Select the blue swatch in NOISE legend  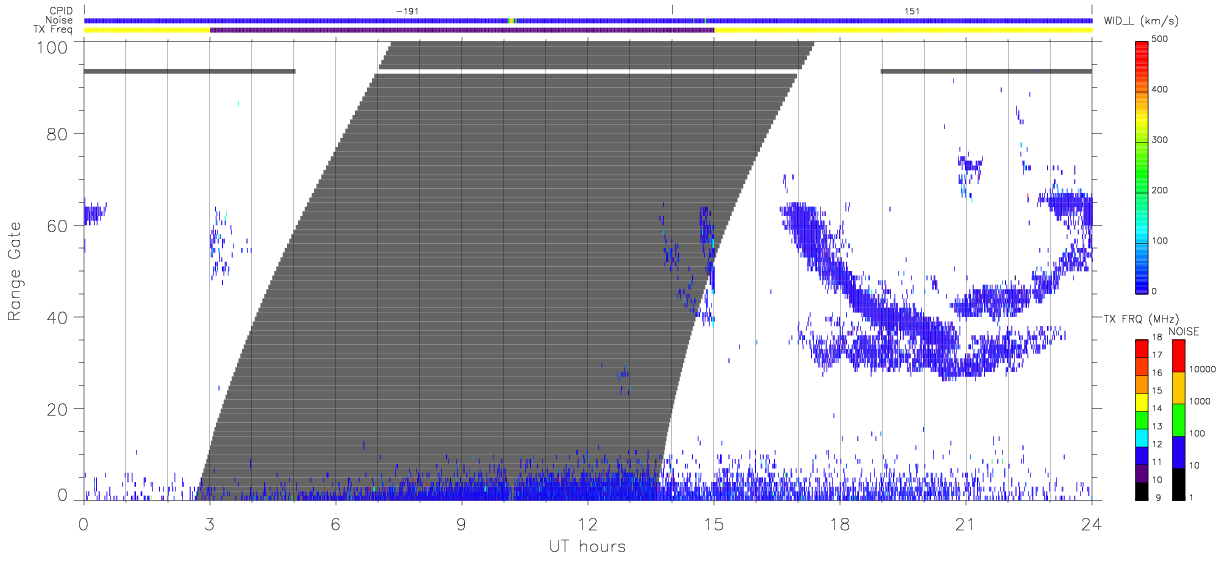coord(1178,450)
